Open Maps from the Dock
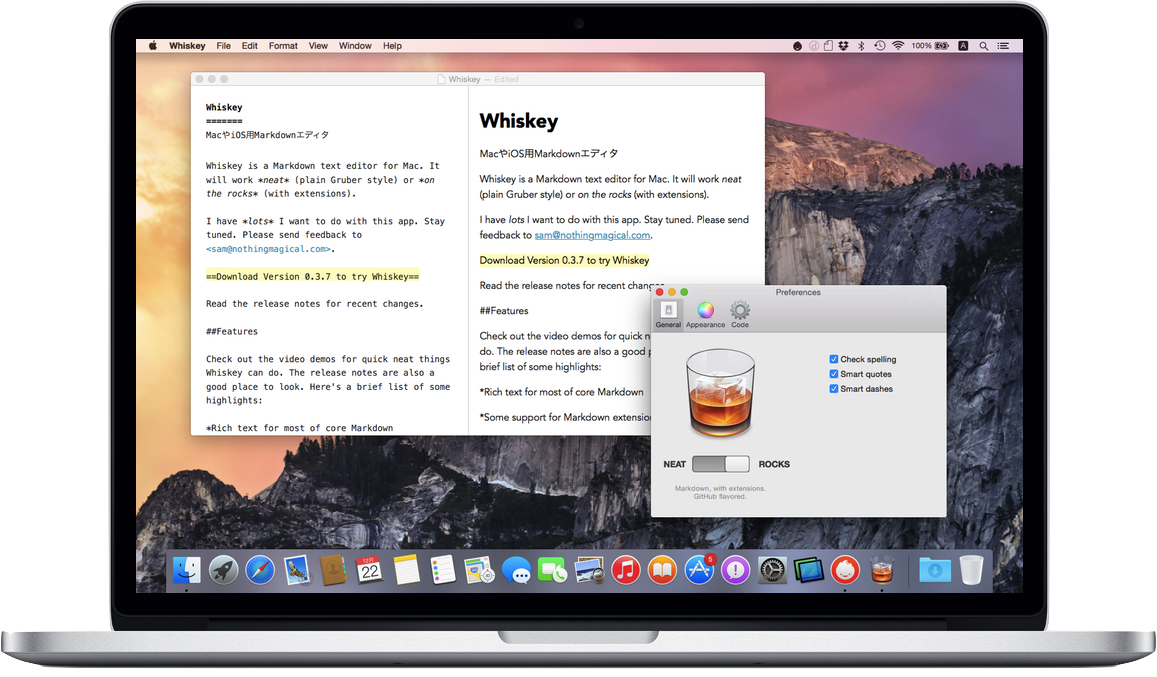 coord(480,570)
